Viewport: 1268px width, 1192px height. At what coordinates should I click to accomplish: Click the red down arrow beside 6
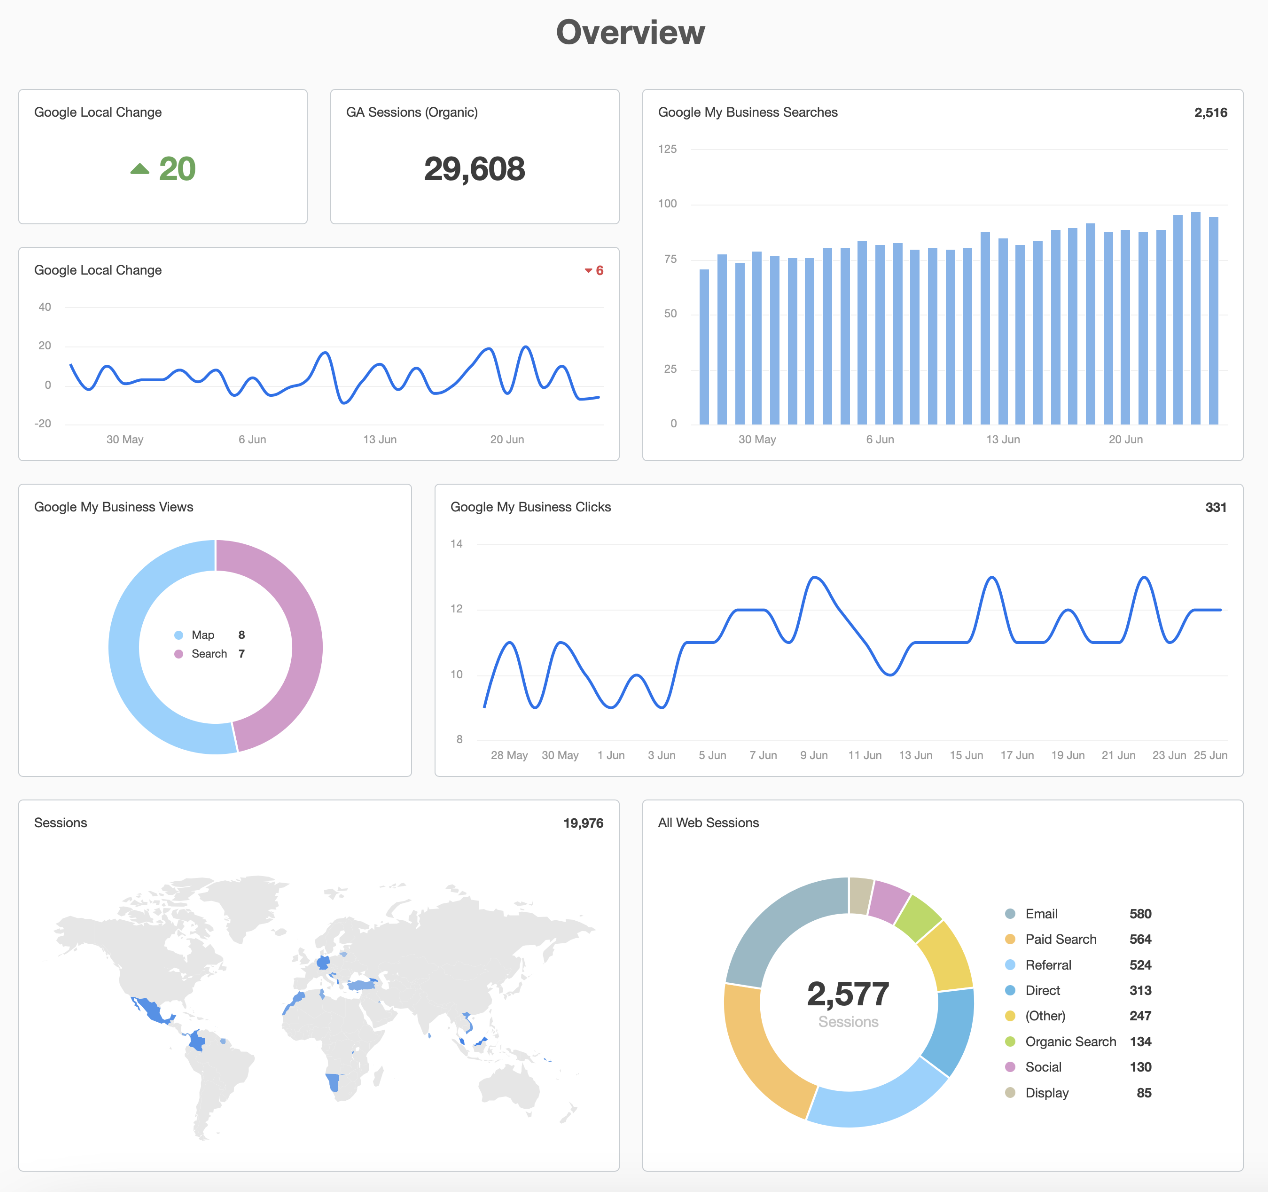588,271
